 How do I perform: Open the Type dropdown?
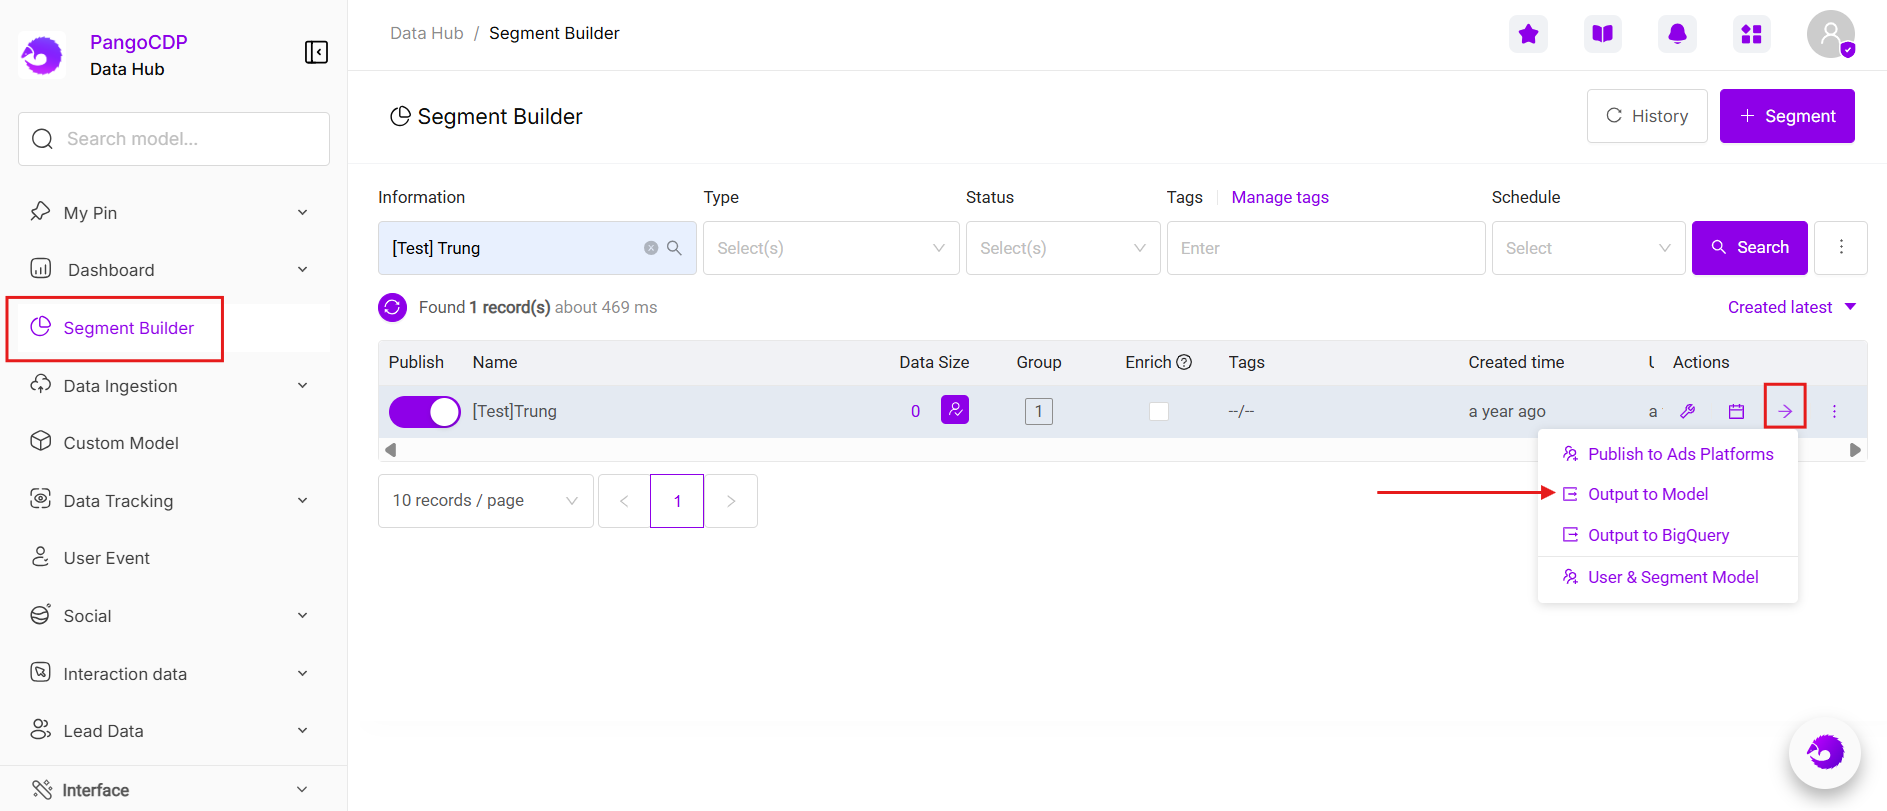(831, 248)
